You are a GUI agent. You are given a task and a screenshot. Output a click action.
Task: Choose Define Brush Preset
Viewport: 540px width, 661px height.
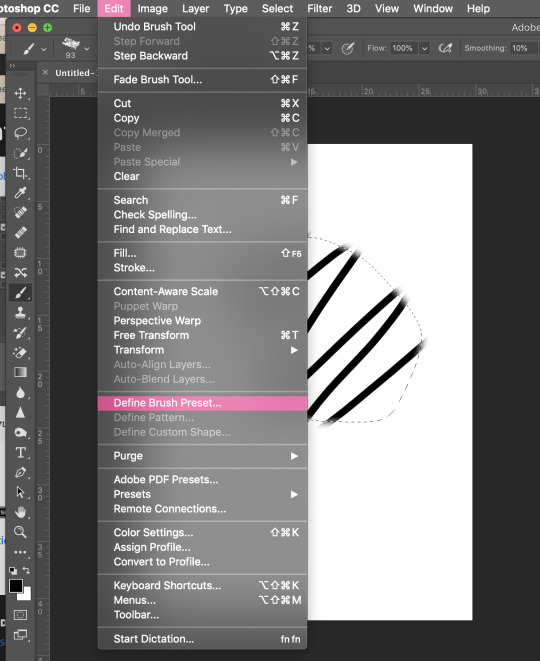point(202,403)
